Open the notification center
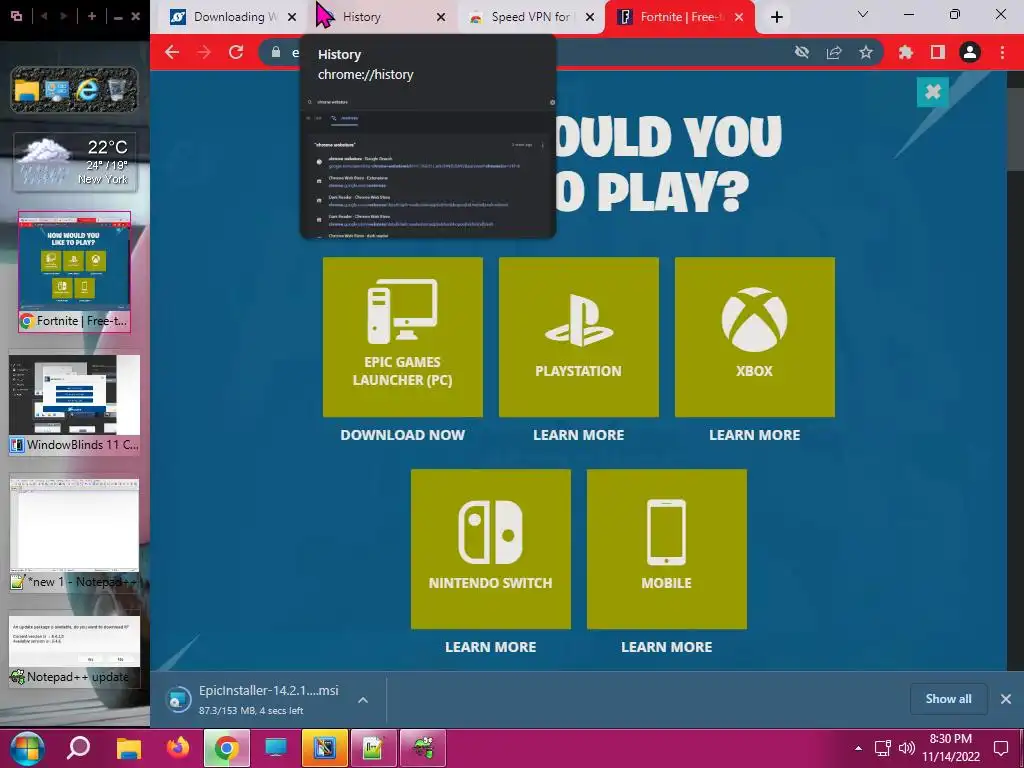 [x=1001, y=748]
